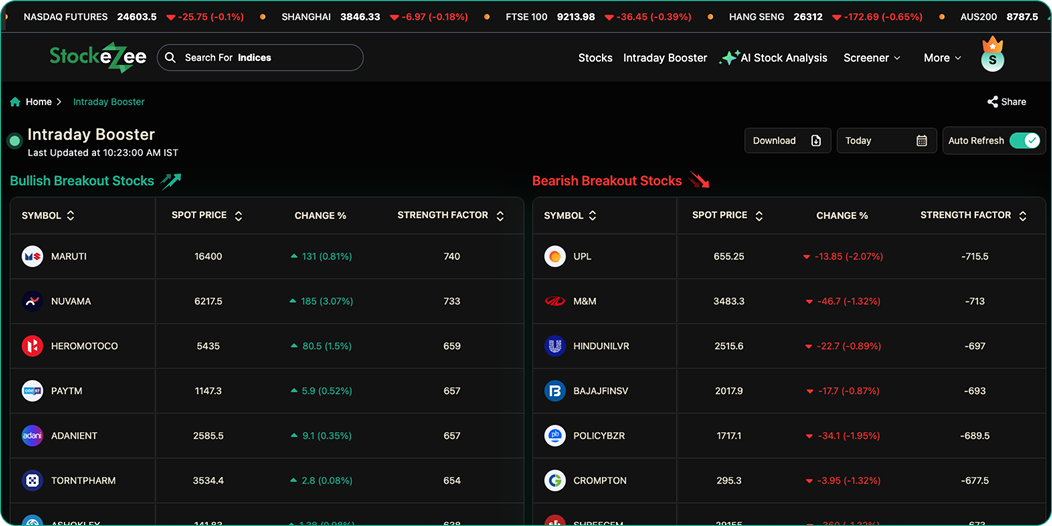The height and width of the screenshot is (526, 1052).
Task: Click the AI Stock Analysis sparkle icon
Action: pyautogui.click(x=729, y=58)
